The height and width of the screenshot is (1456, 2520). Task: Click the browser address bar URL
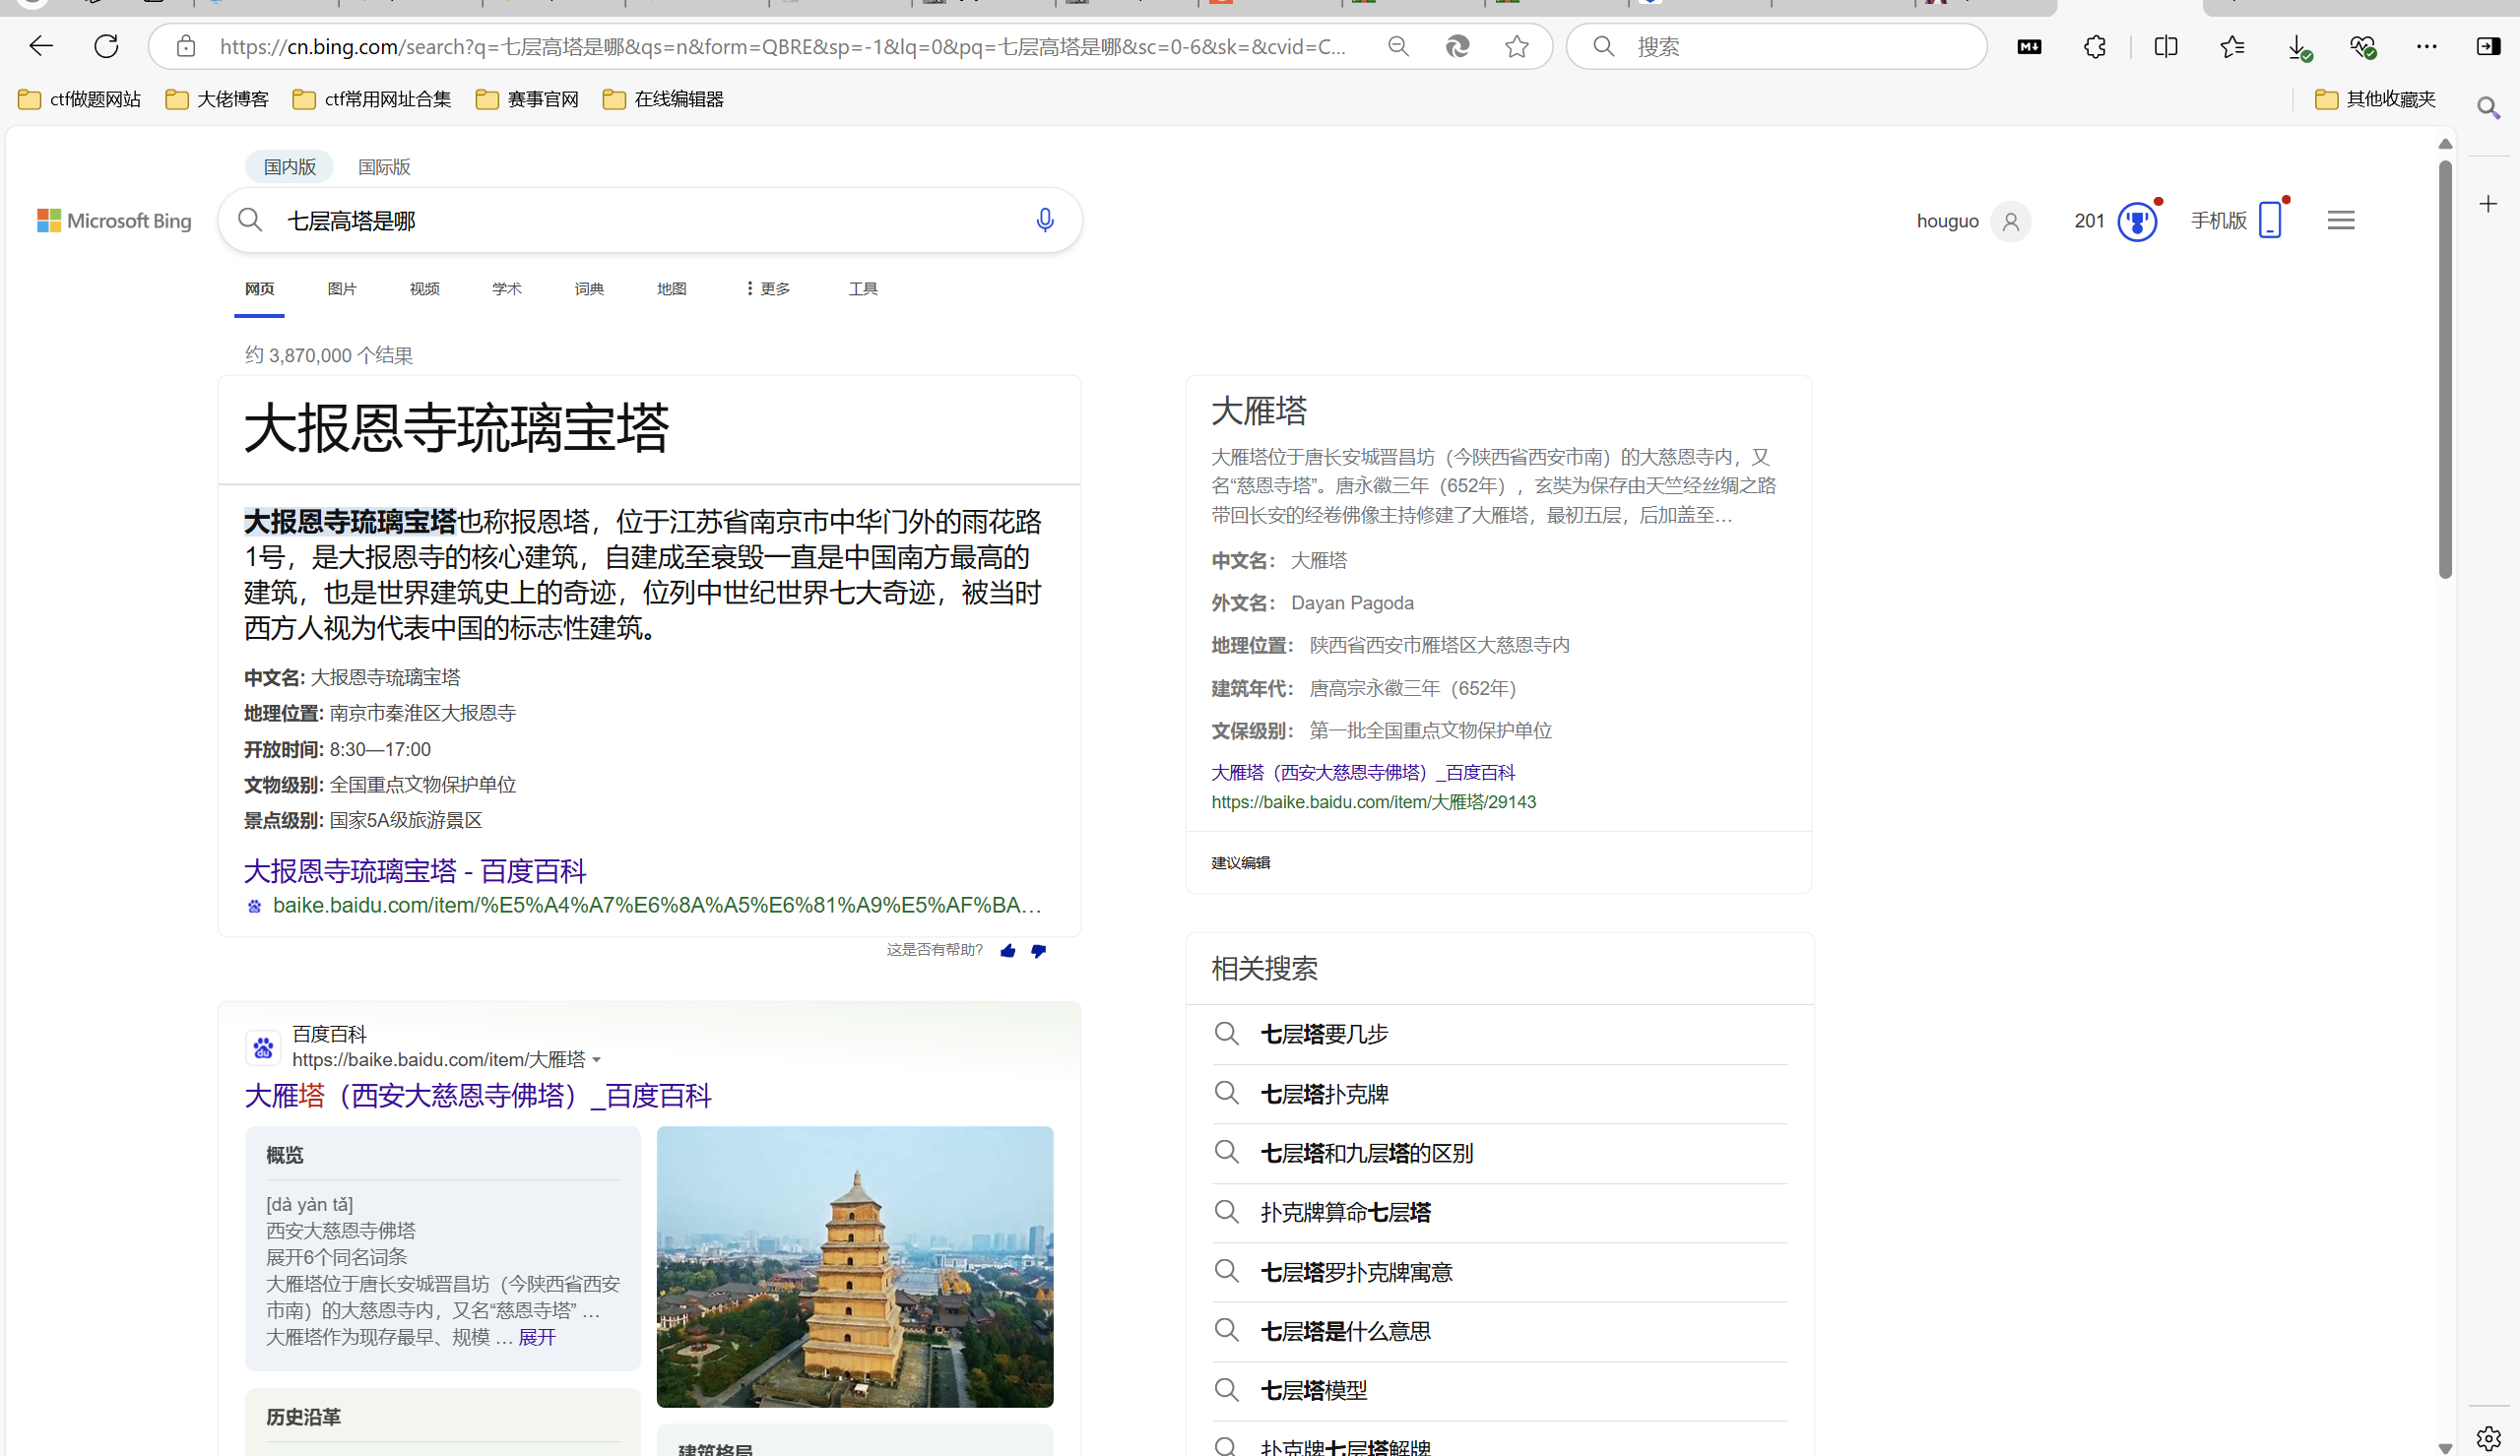[x=782, y=46]
